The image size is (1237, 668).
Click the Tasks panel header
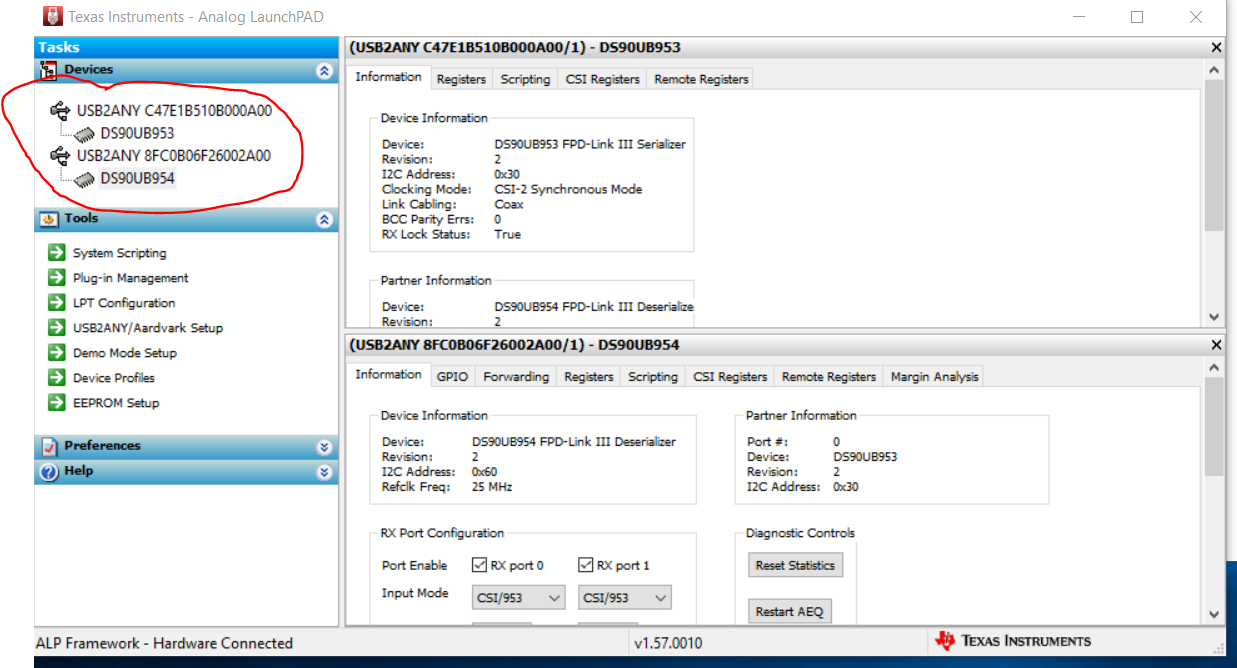(x=186, y=47)
